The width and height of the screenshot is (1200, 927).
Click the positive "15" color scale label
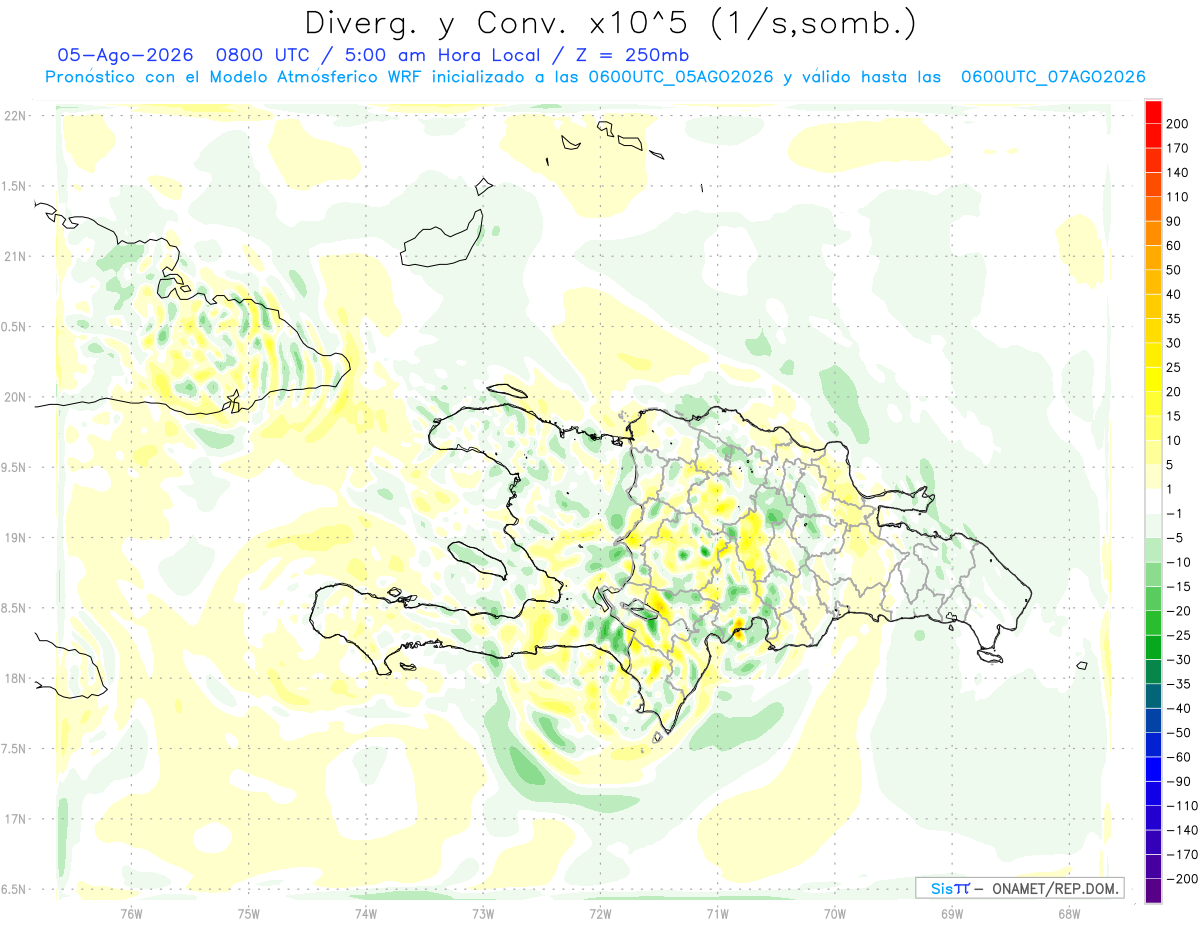[x=1174, y=417]
